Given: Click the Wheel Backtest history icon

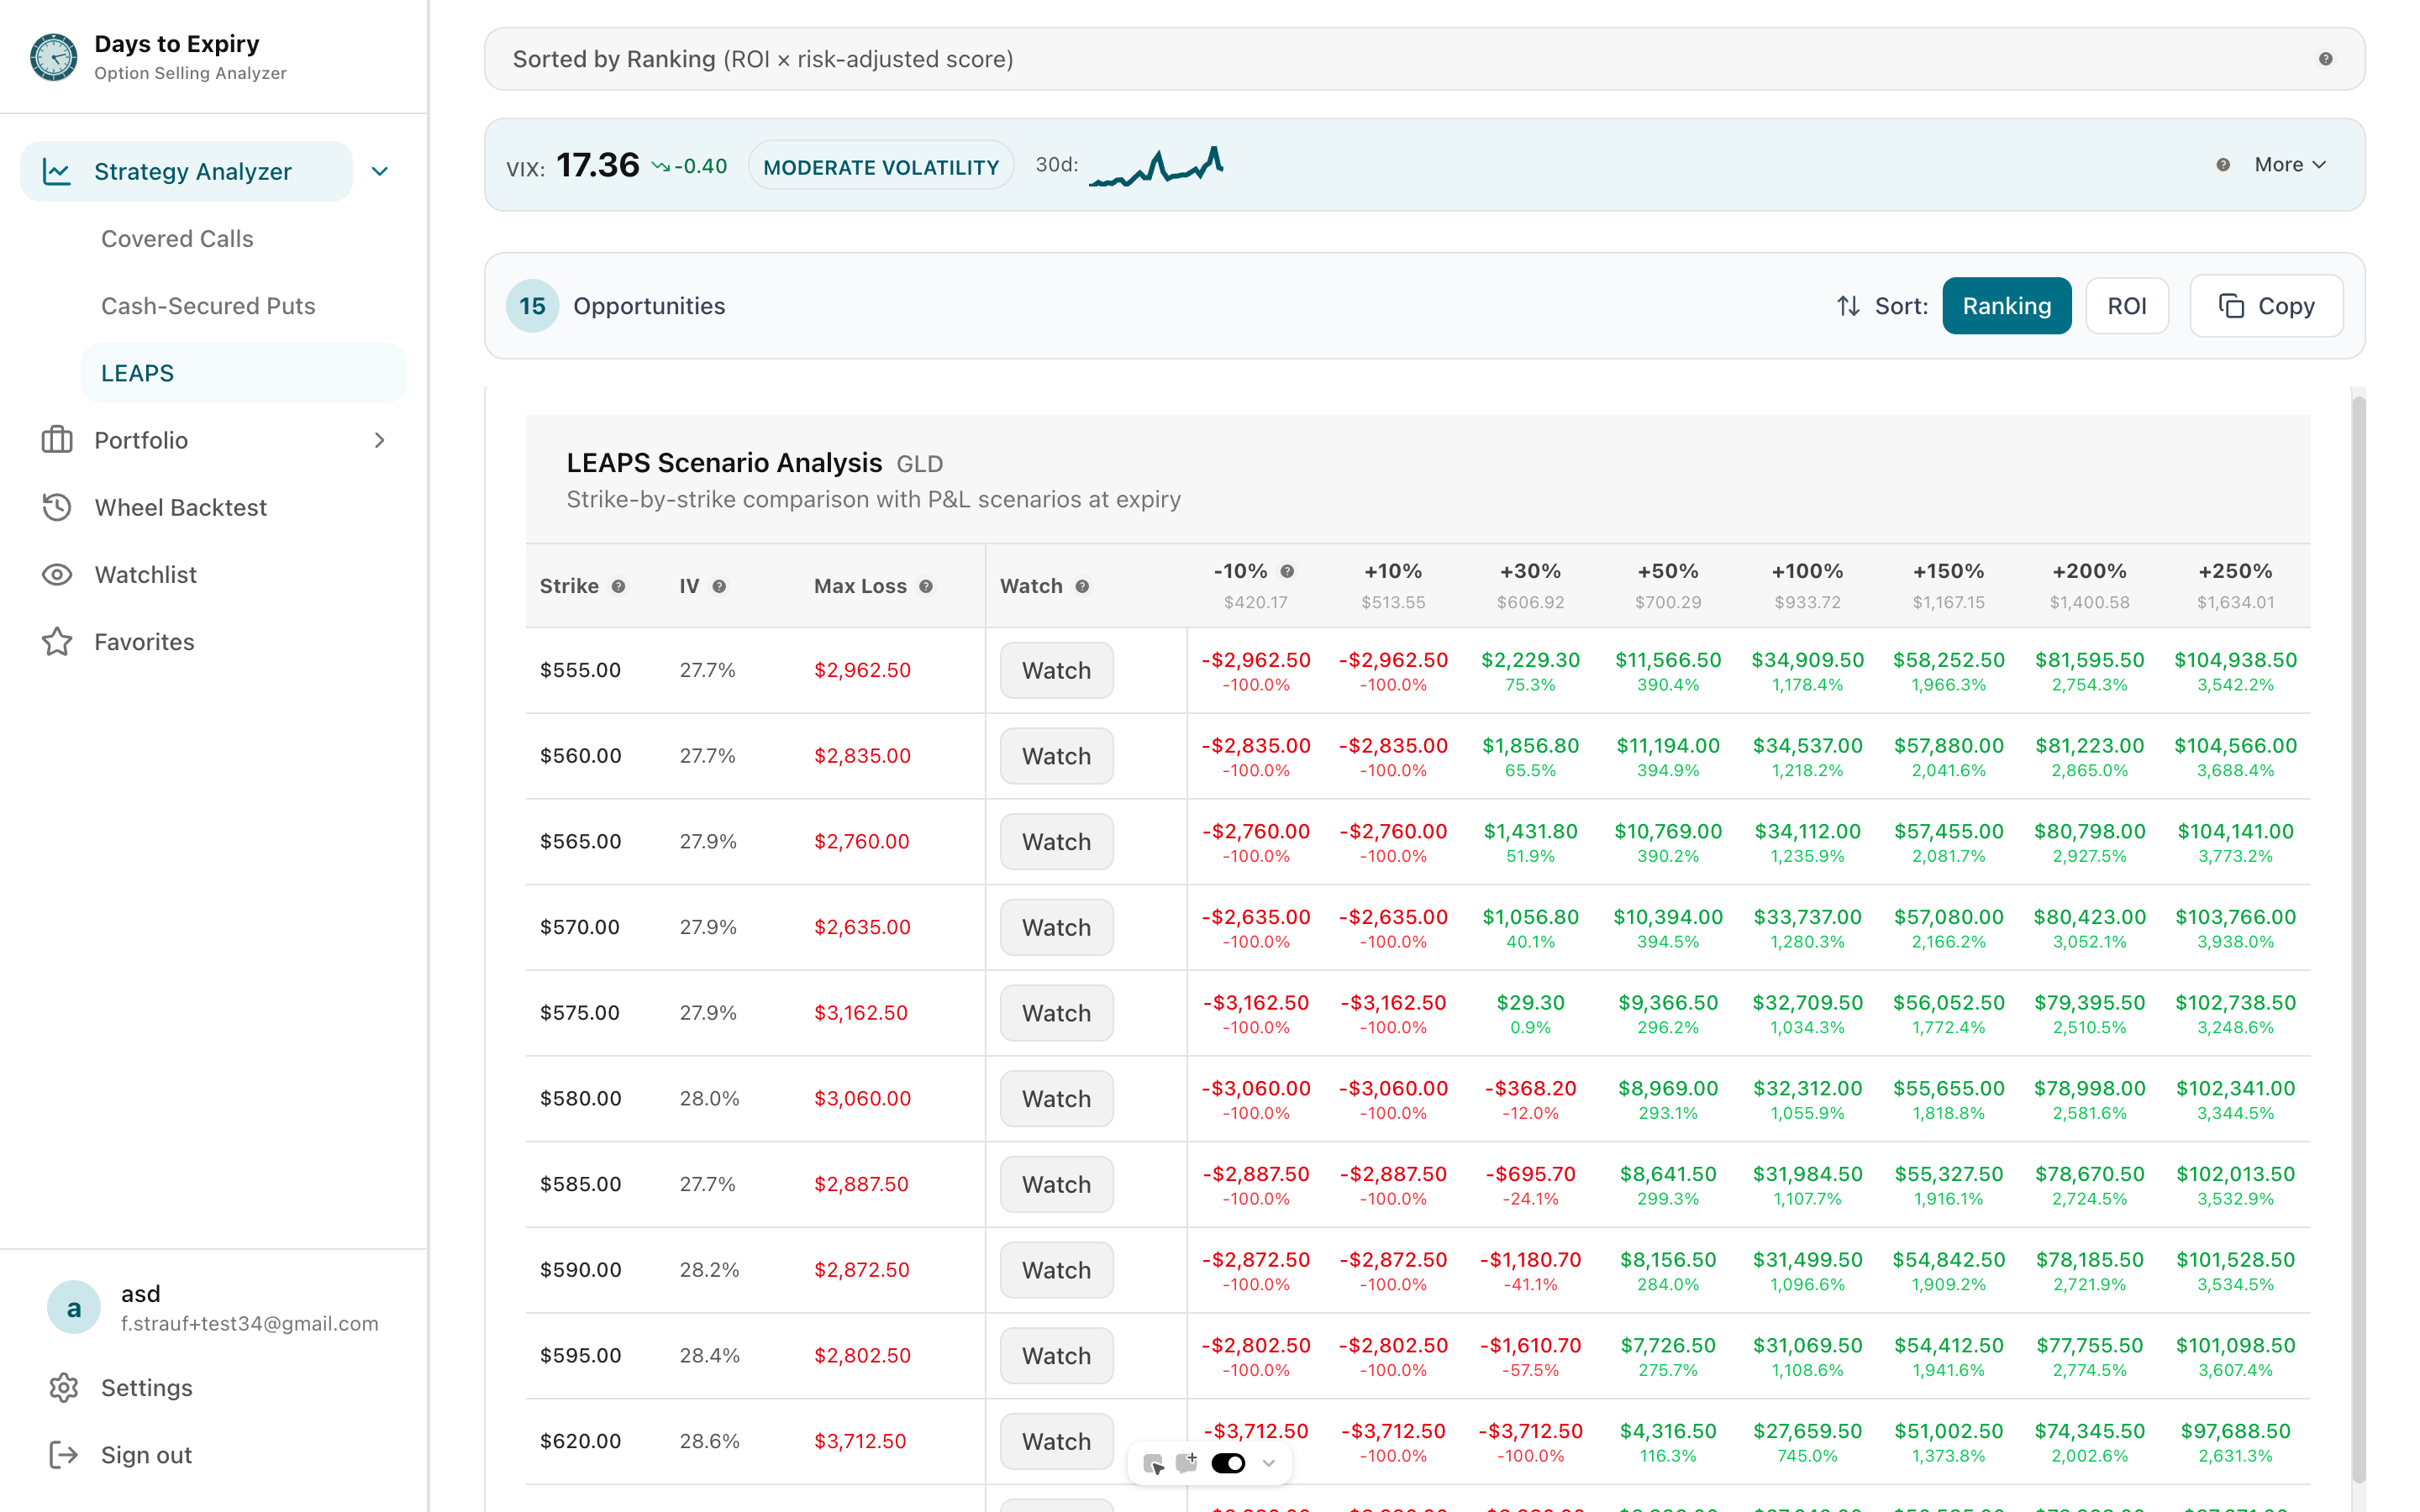Looking at the screenshot, I should (57, 507).
